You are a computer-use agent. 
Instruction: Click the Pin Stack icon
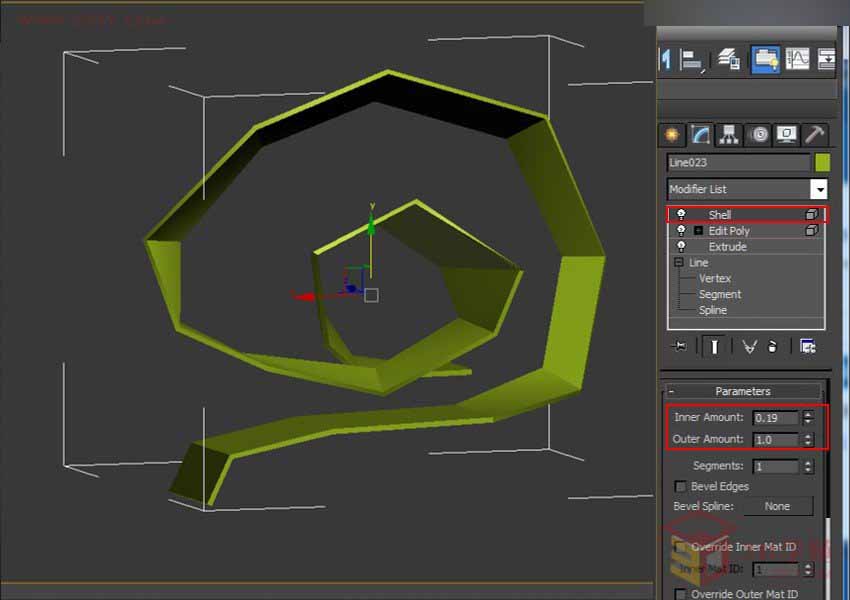click(x=679, y=346)
